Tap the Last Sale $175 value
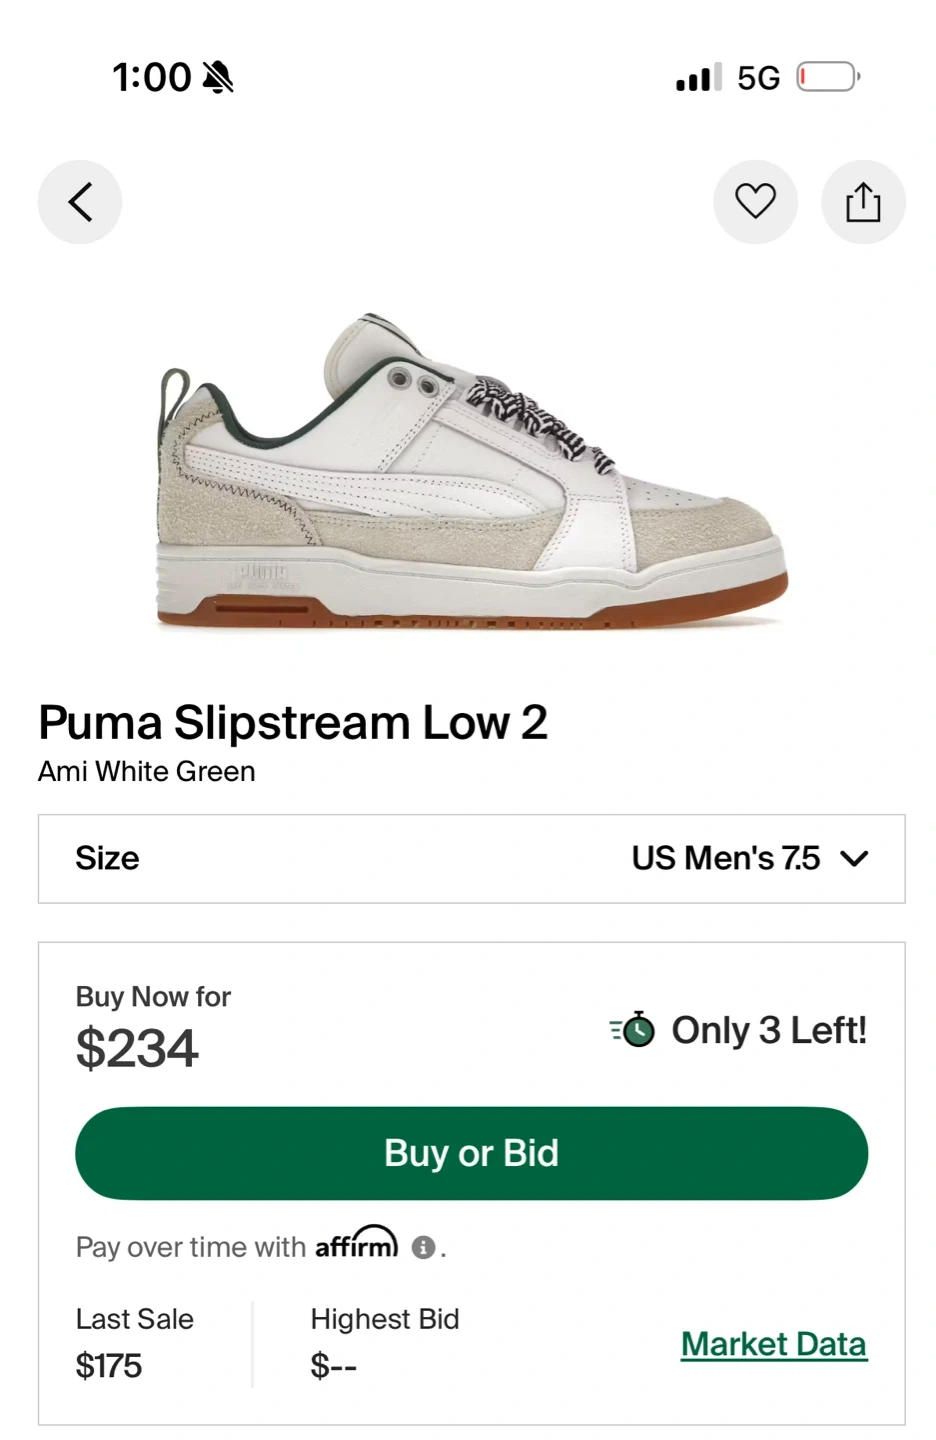The width and height of the screenshot is (936, 1440). [x=109, y=1365]
